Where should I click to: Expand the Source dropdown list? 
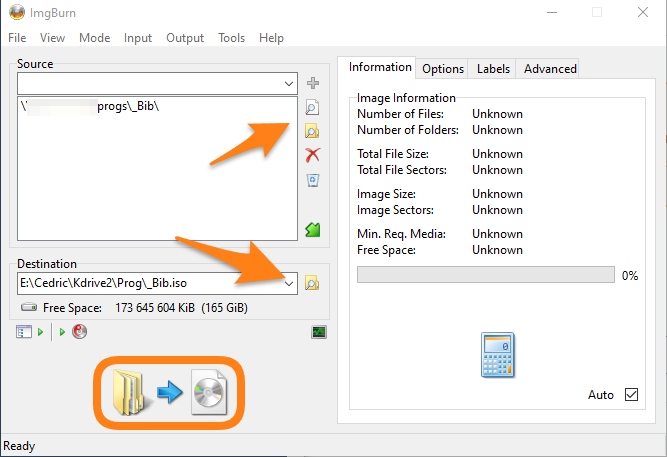tap(289, 84)
